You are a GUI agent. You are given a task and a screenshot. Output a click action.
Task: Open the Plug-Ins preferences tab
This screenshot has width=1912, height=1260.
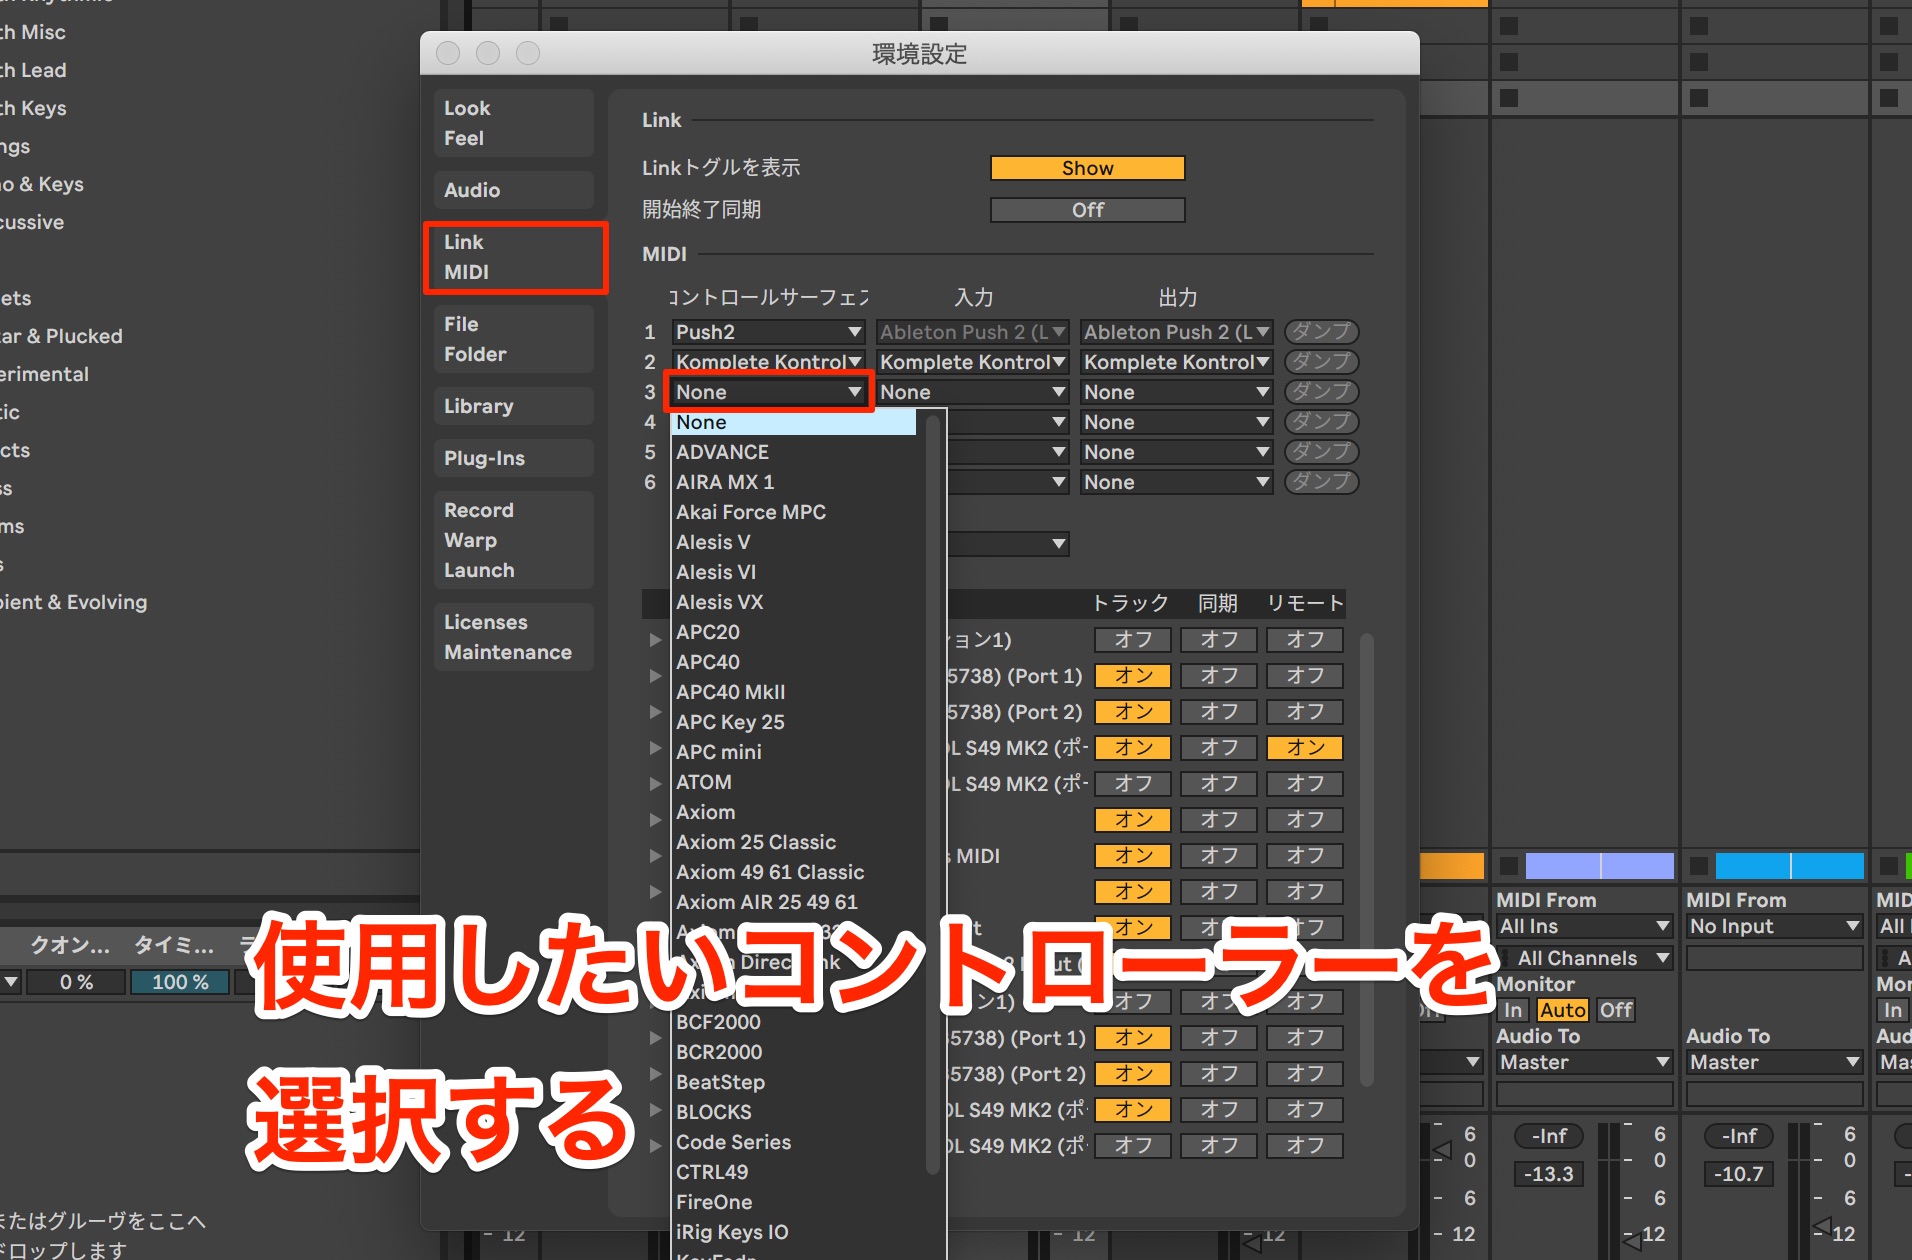514,458
